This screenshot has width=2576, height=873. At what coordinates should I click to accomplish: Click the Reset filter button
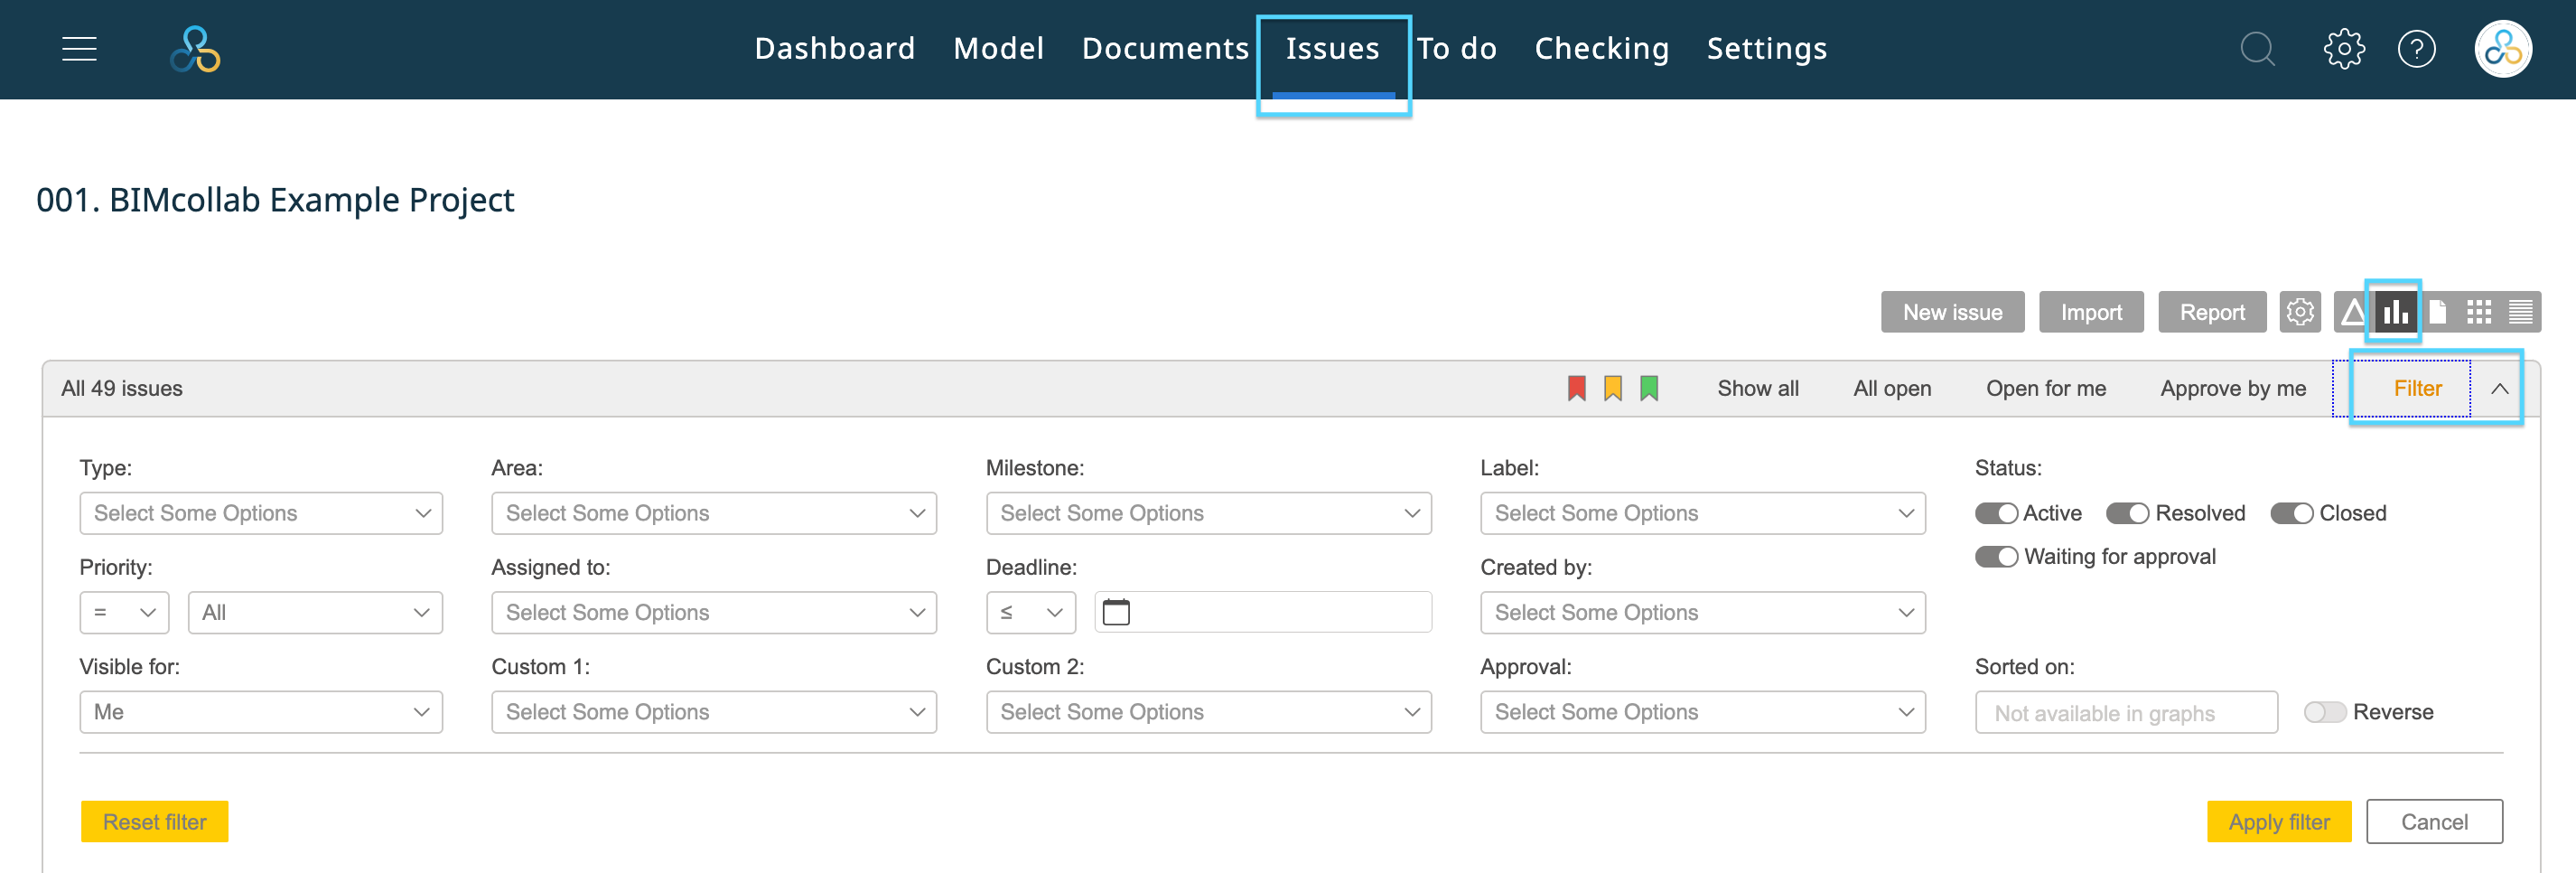coord(155,821)
